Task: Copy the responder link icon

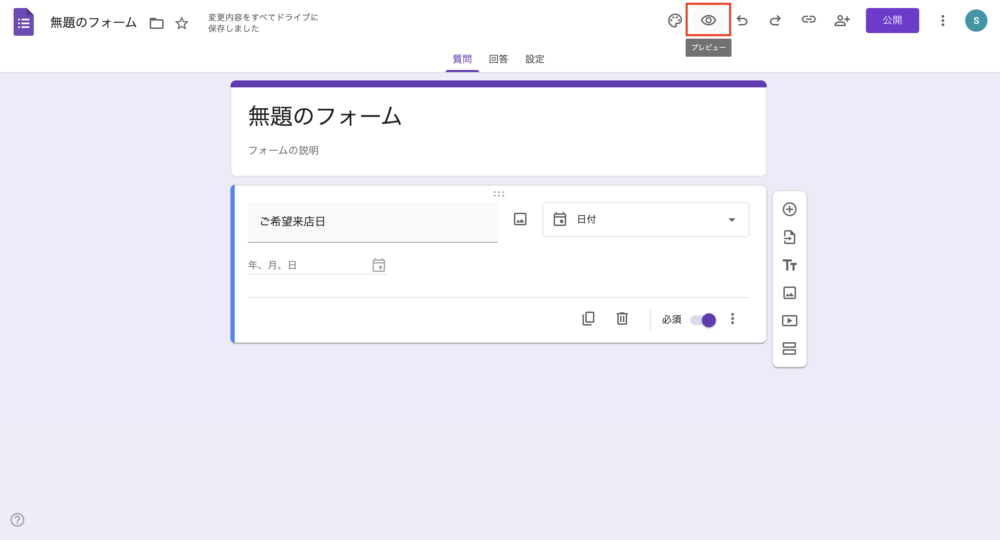Action: (809, 20)
